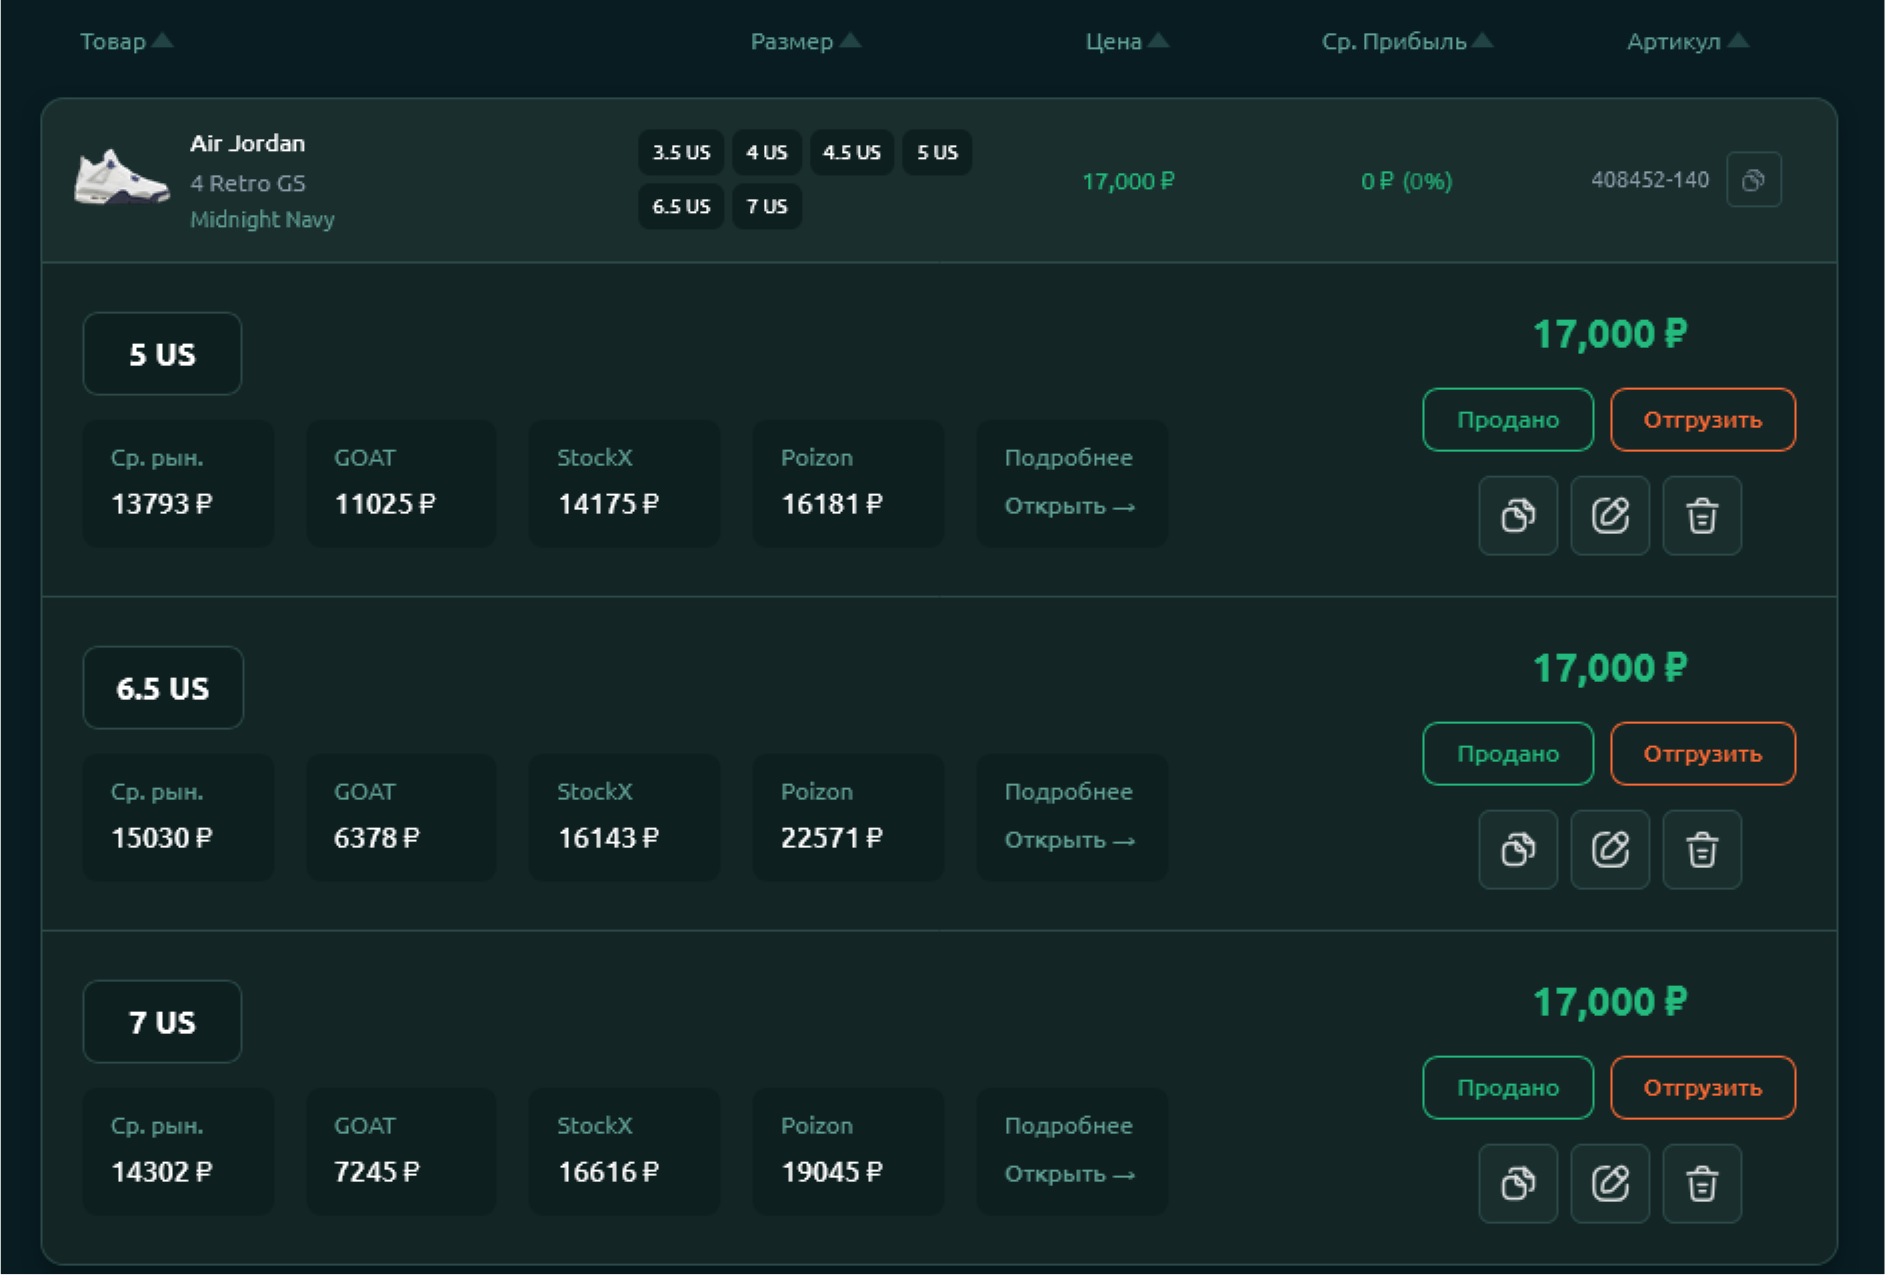
Task: Click Отгрузить for the 6.5 US pair
Action: point(1703,754)
